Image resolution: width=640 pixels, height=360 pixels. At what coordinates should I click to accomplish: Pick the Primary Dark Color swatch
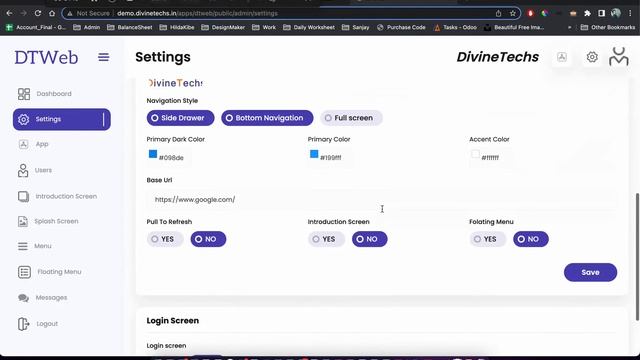tap(153, 154)
